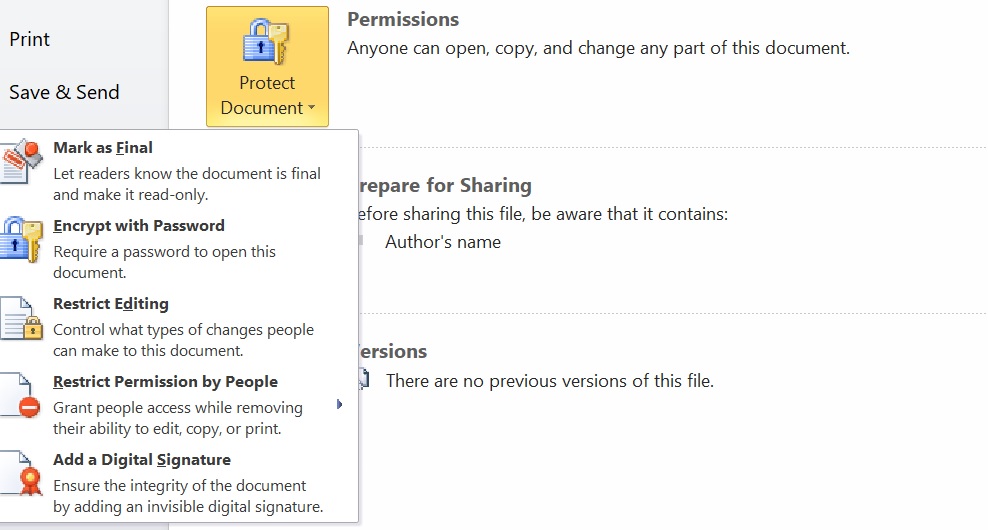Click the Mark as Final stamp icon

click(22, 161)
